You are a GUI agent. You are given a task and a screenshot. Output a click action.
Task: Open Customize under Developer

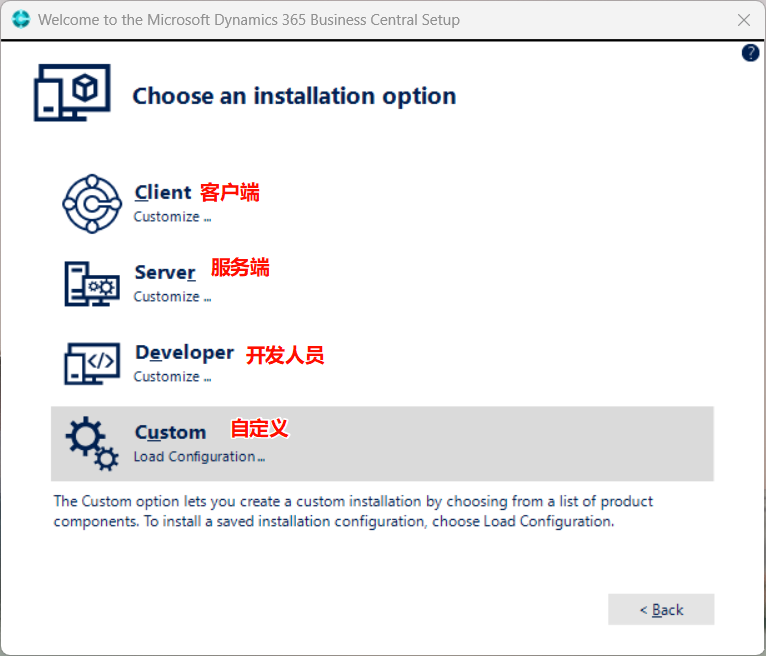[x=172, y=377]
